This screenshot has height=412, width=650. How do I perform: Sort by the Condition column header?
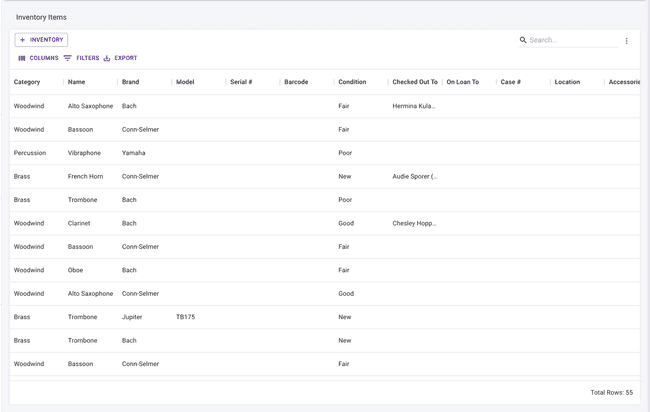352,82
